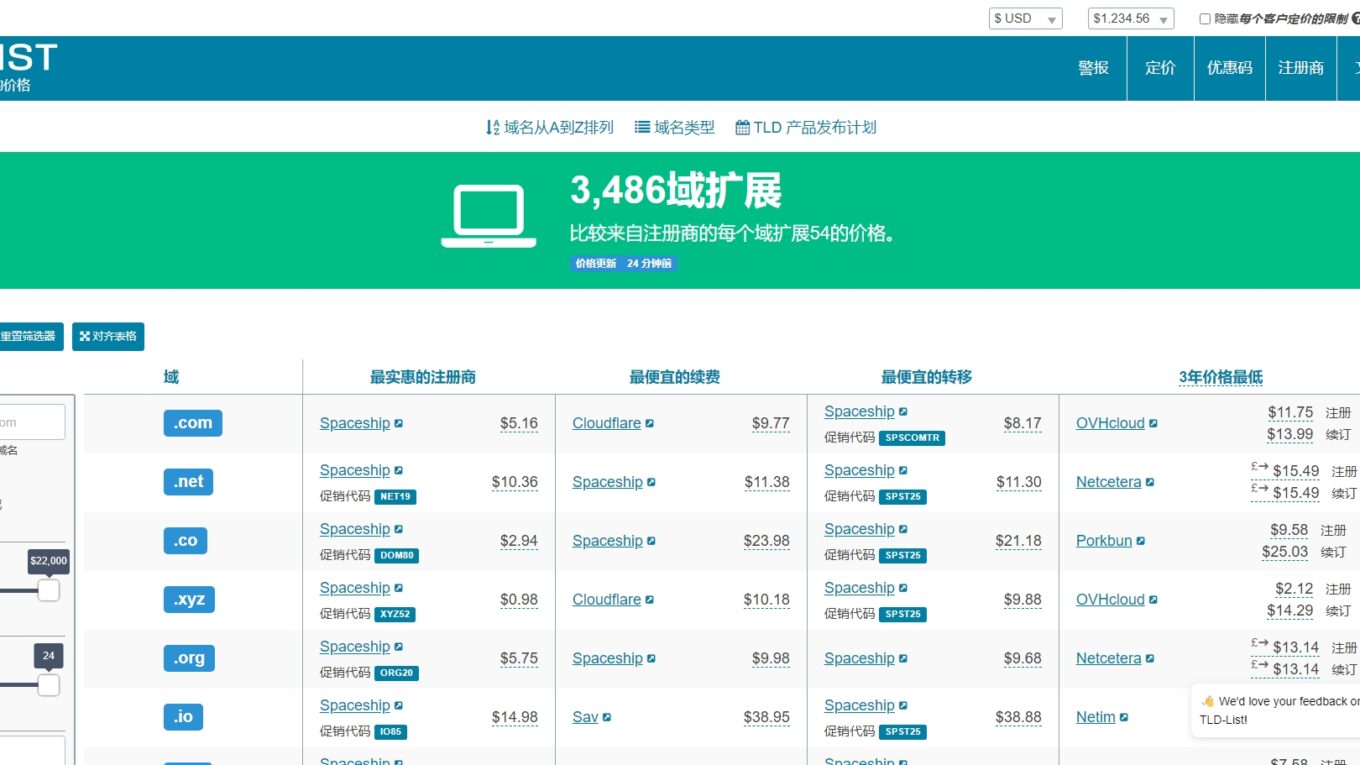Click the $21.18 .co transfer price
The width and height of the screenshot is (1360, 765).
[x=1018, y=541]
